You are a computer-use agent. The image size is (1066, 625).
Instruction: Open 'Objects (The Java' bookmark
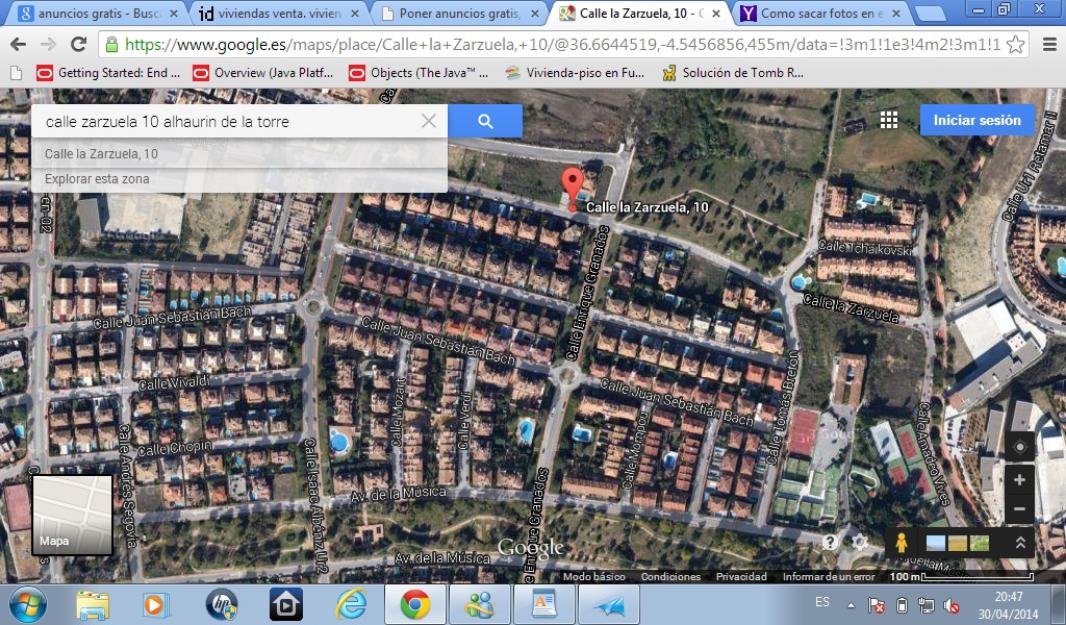click(418, 73)
